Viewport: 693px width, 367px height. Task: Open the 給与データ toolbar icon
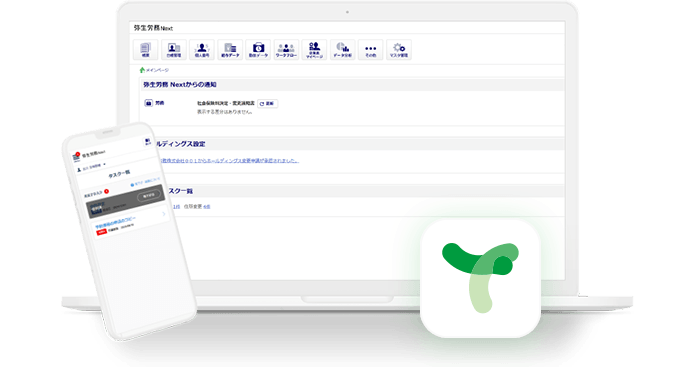click(230, 50)
